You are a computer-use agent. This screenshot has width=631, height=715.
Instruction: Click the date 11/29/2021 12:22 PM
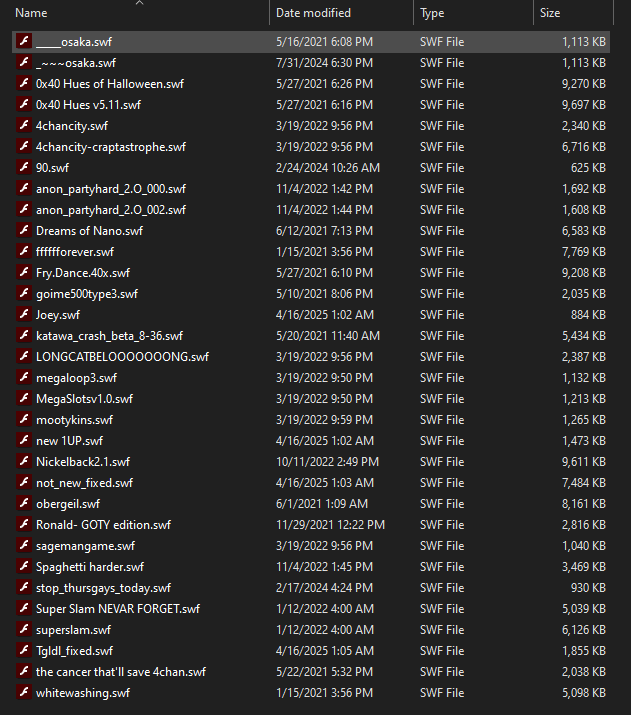pyautogui.click(x=331, y=524)
